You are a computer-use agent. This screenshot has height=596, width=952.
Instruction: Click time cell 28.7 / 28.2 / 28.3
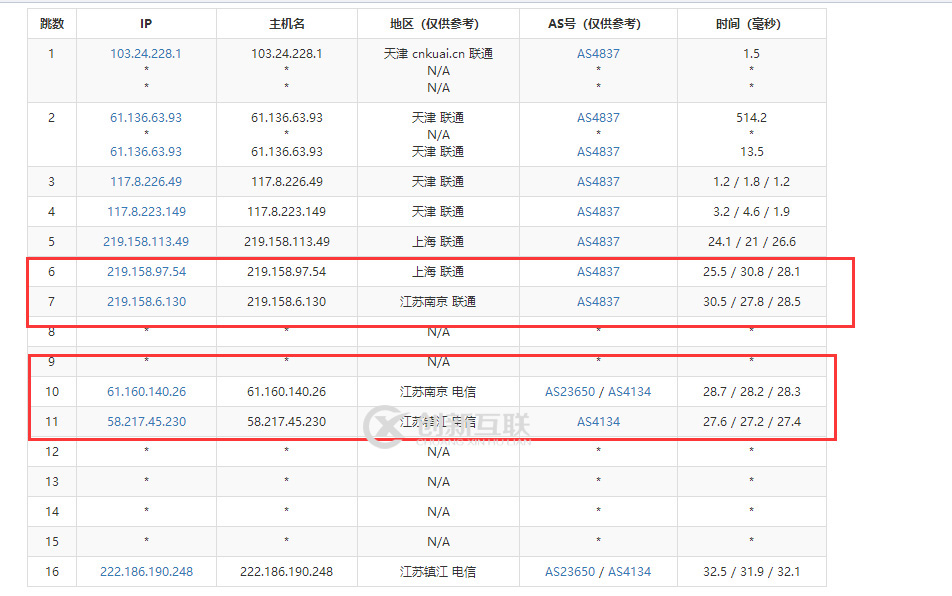752,391
